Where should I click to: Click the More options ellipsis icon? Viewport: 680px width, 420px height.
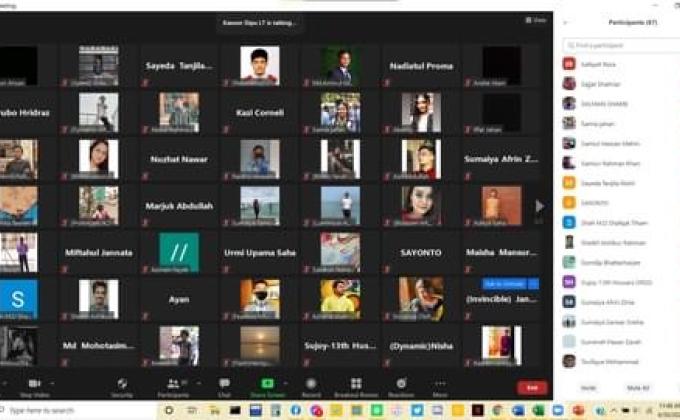click(x=440, y=383)
